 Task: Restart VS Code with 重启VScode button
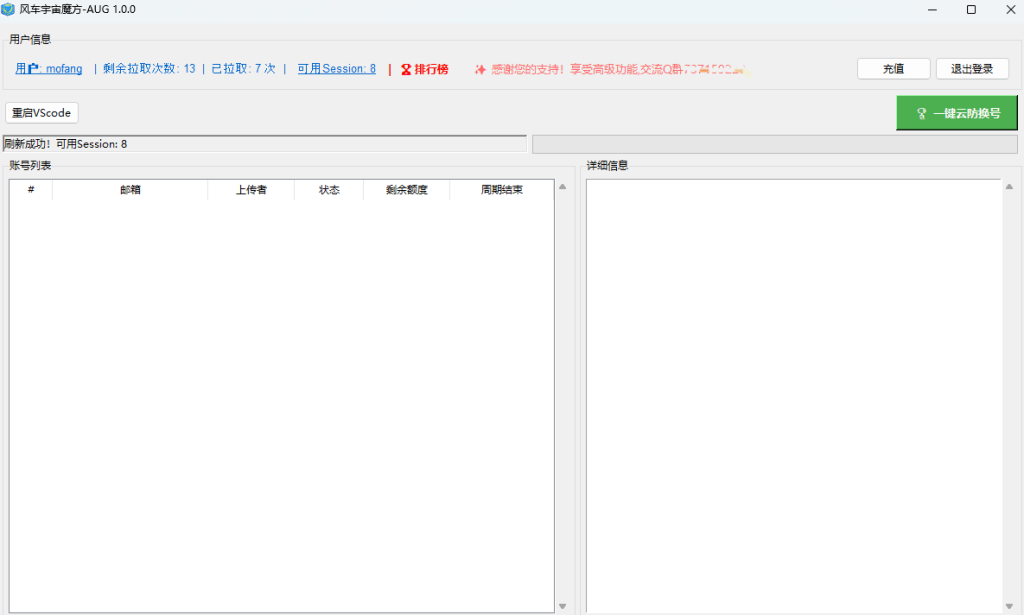click(x=42, y=113)
